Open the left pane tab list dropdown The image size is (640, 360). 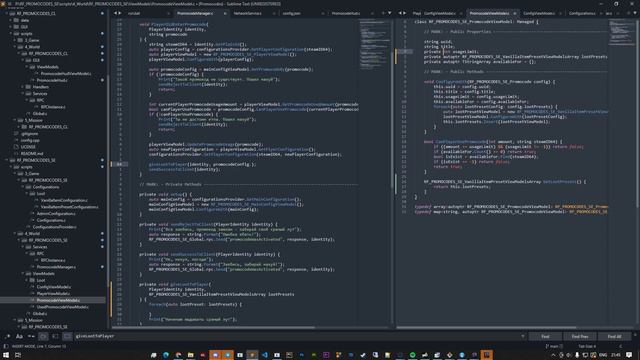tap(389, 13)
